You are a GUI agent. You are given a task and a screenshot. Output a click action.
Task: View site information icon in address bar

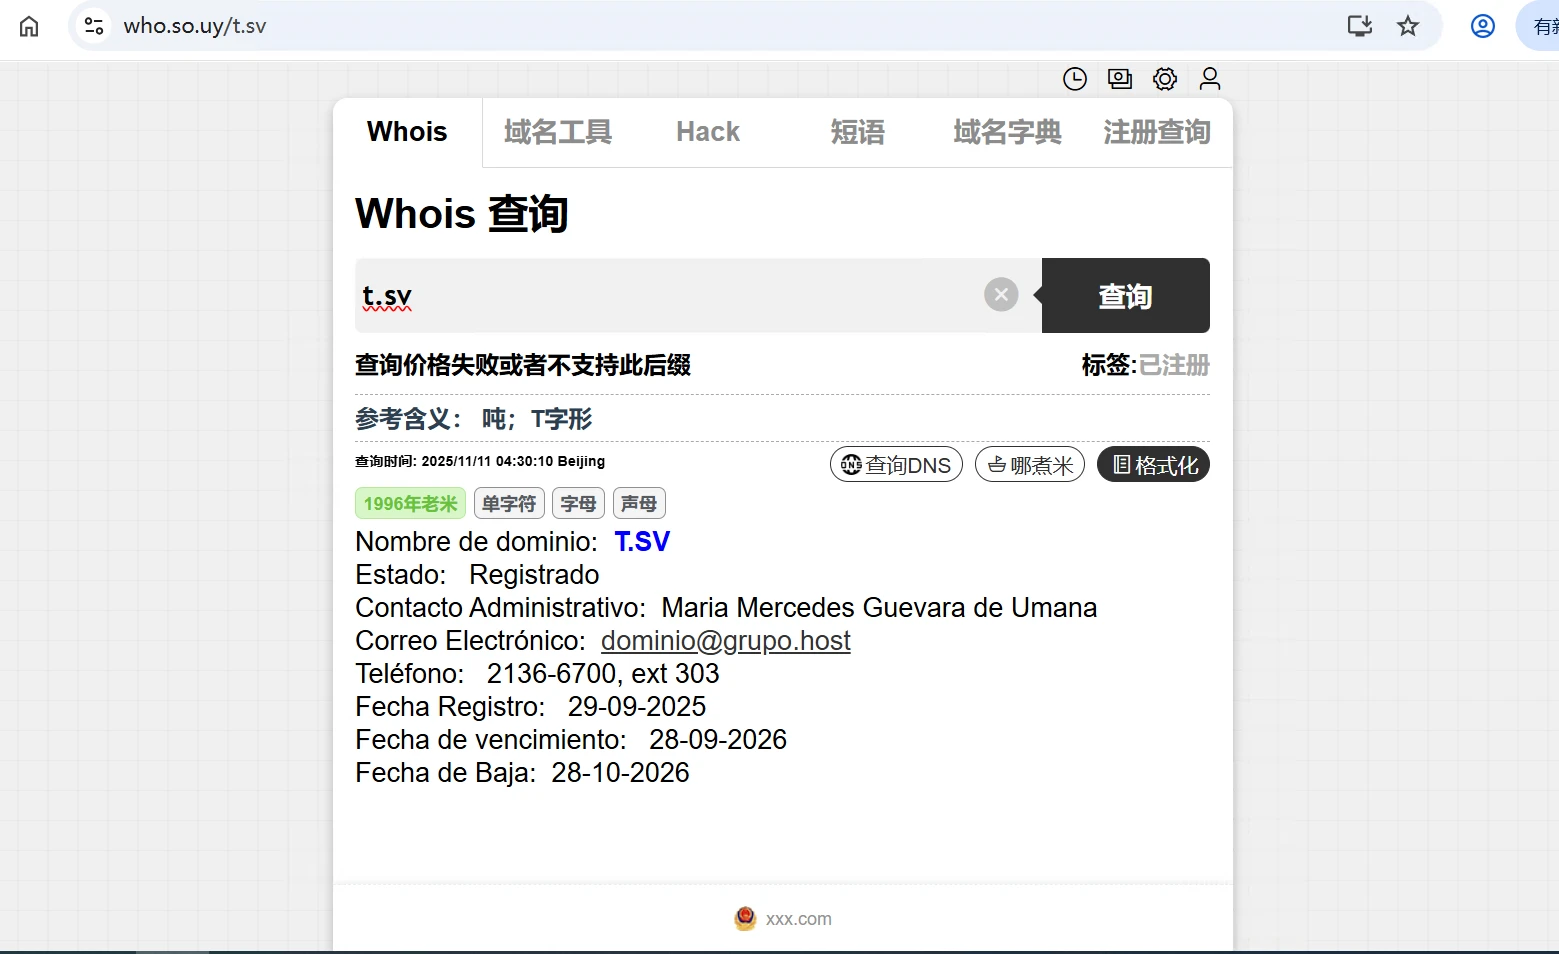(x=94, y=26)
